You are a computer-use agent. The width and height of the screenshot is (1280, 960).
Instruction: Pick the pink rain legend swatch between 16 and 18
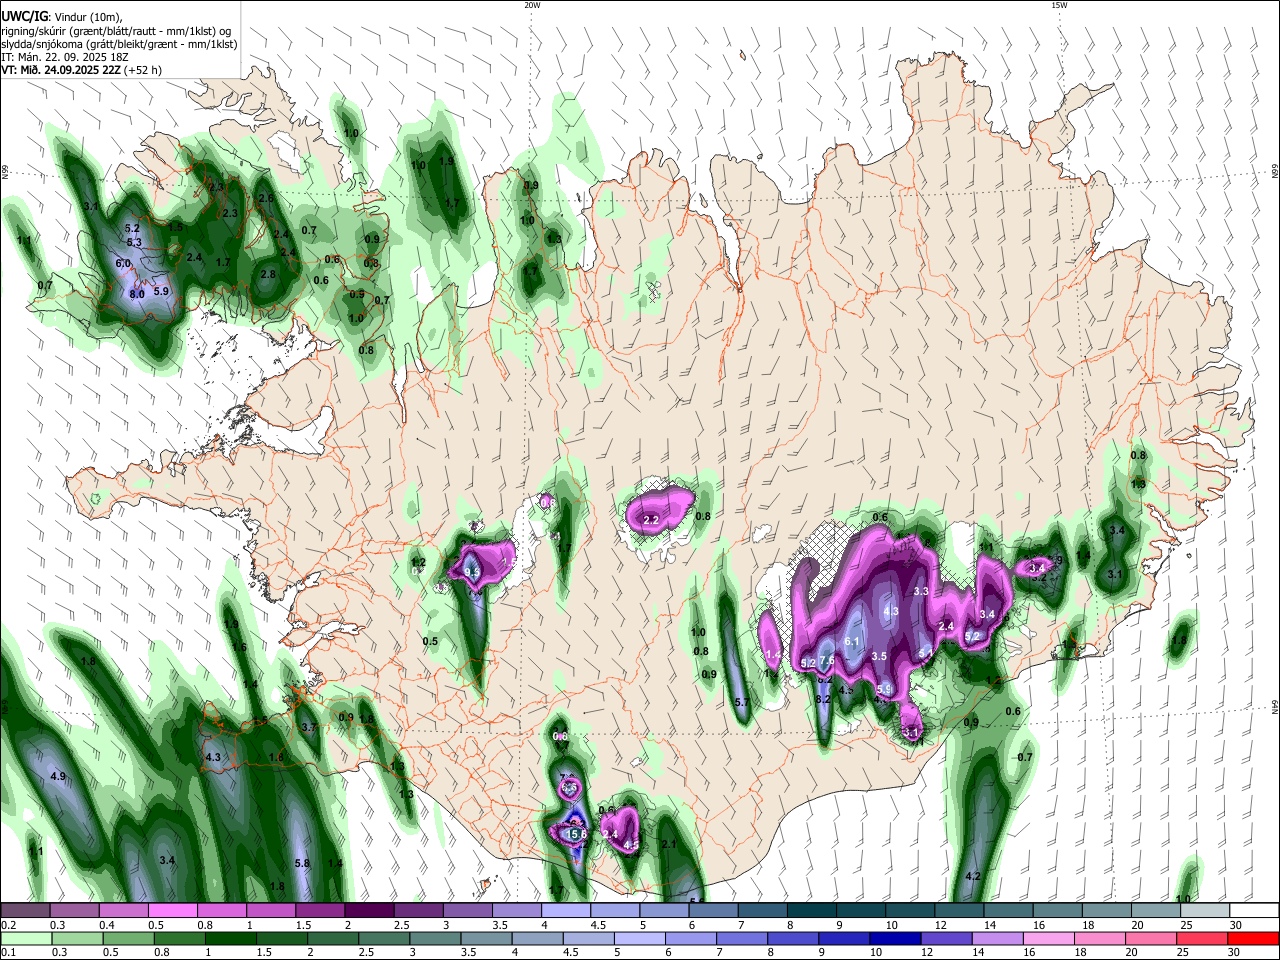(x=1048, y=938)
